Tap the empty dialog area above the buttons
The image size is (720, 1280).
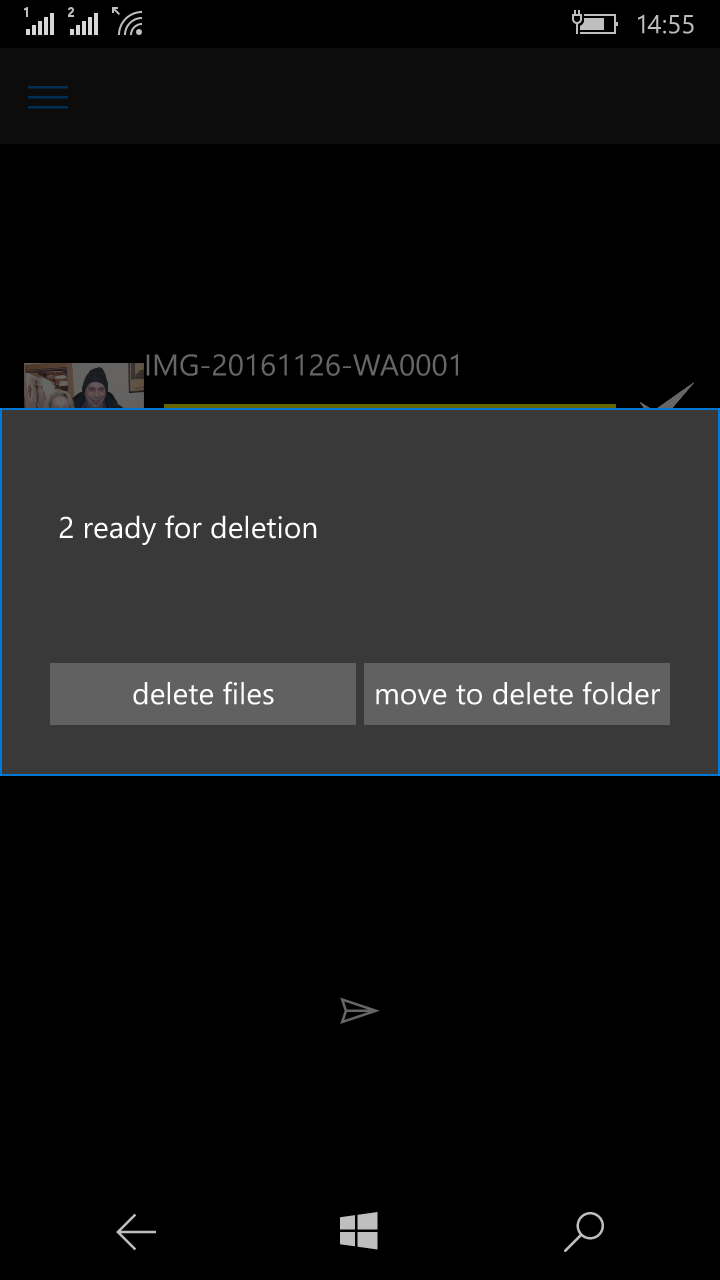pyautogui.click(x=360, y=600)
